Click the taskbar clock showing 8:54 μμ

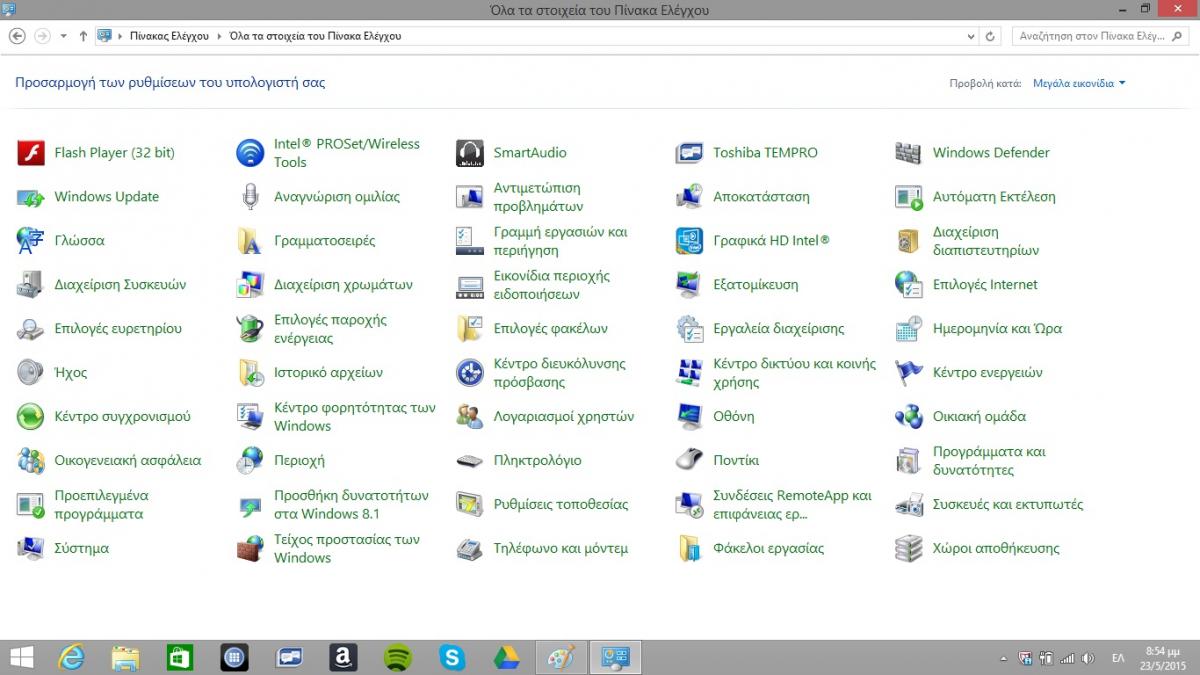[x=1161, y=657]
